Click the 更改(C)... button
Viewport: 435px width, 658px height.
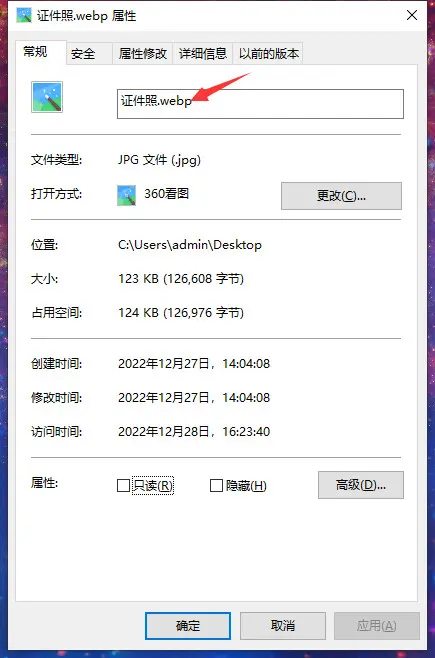pyautogui.click(x=341, y=196)
